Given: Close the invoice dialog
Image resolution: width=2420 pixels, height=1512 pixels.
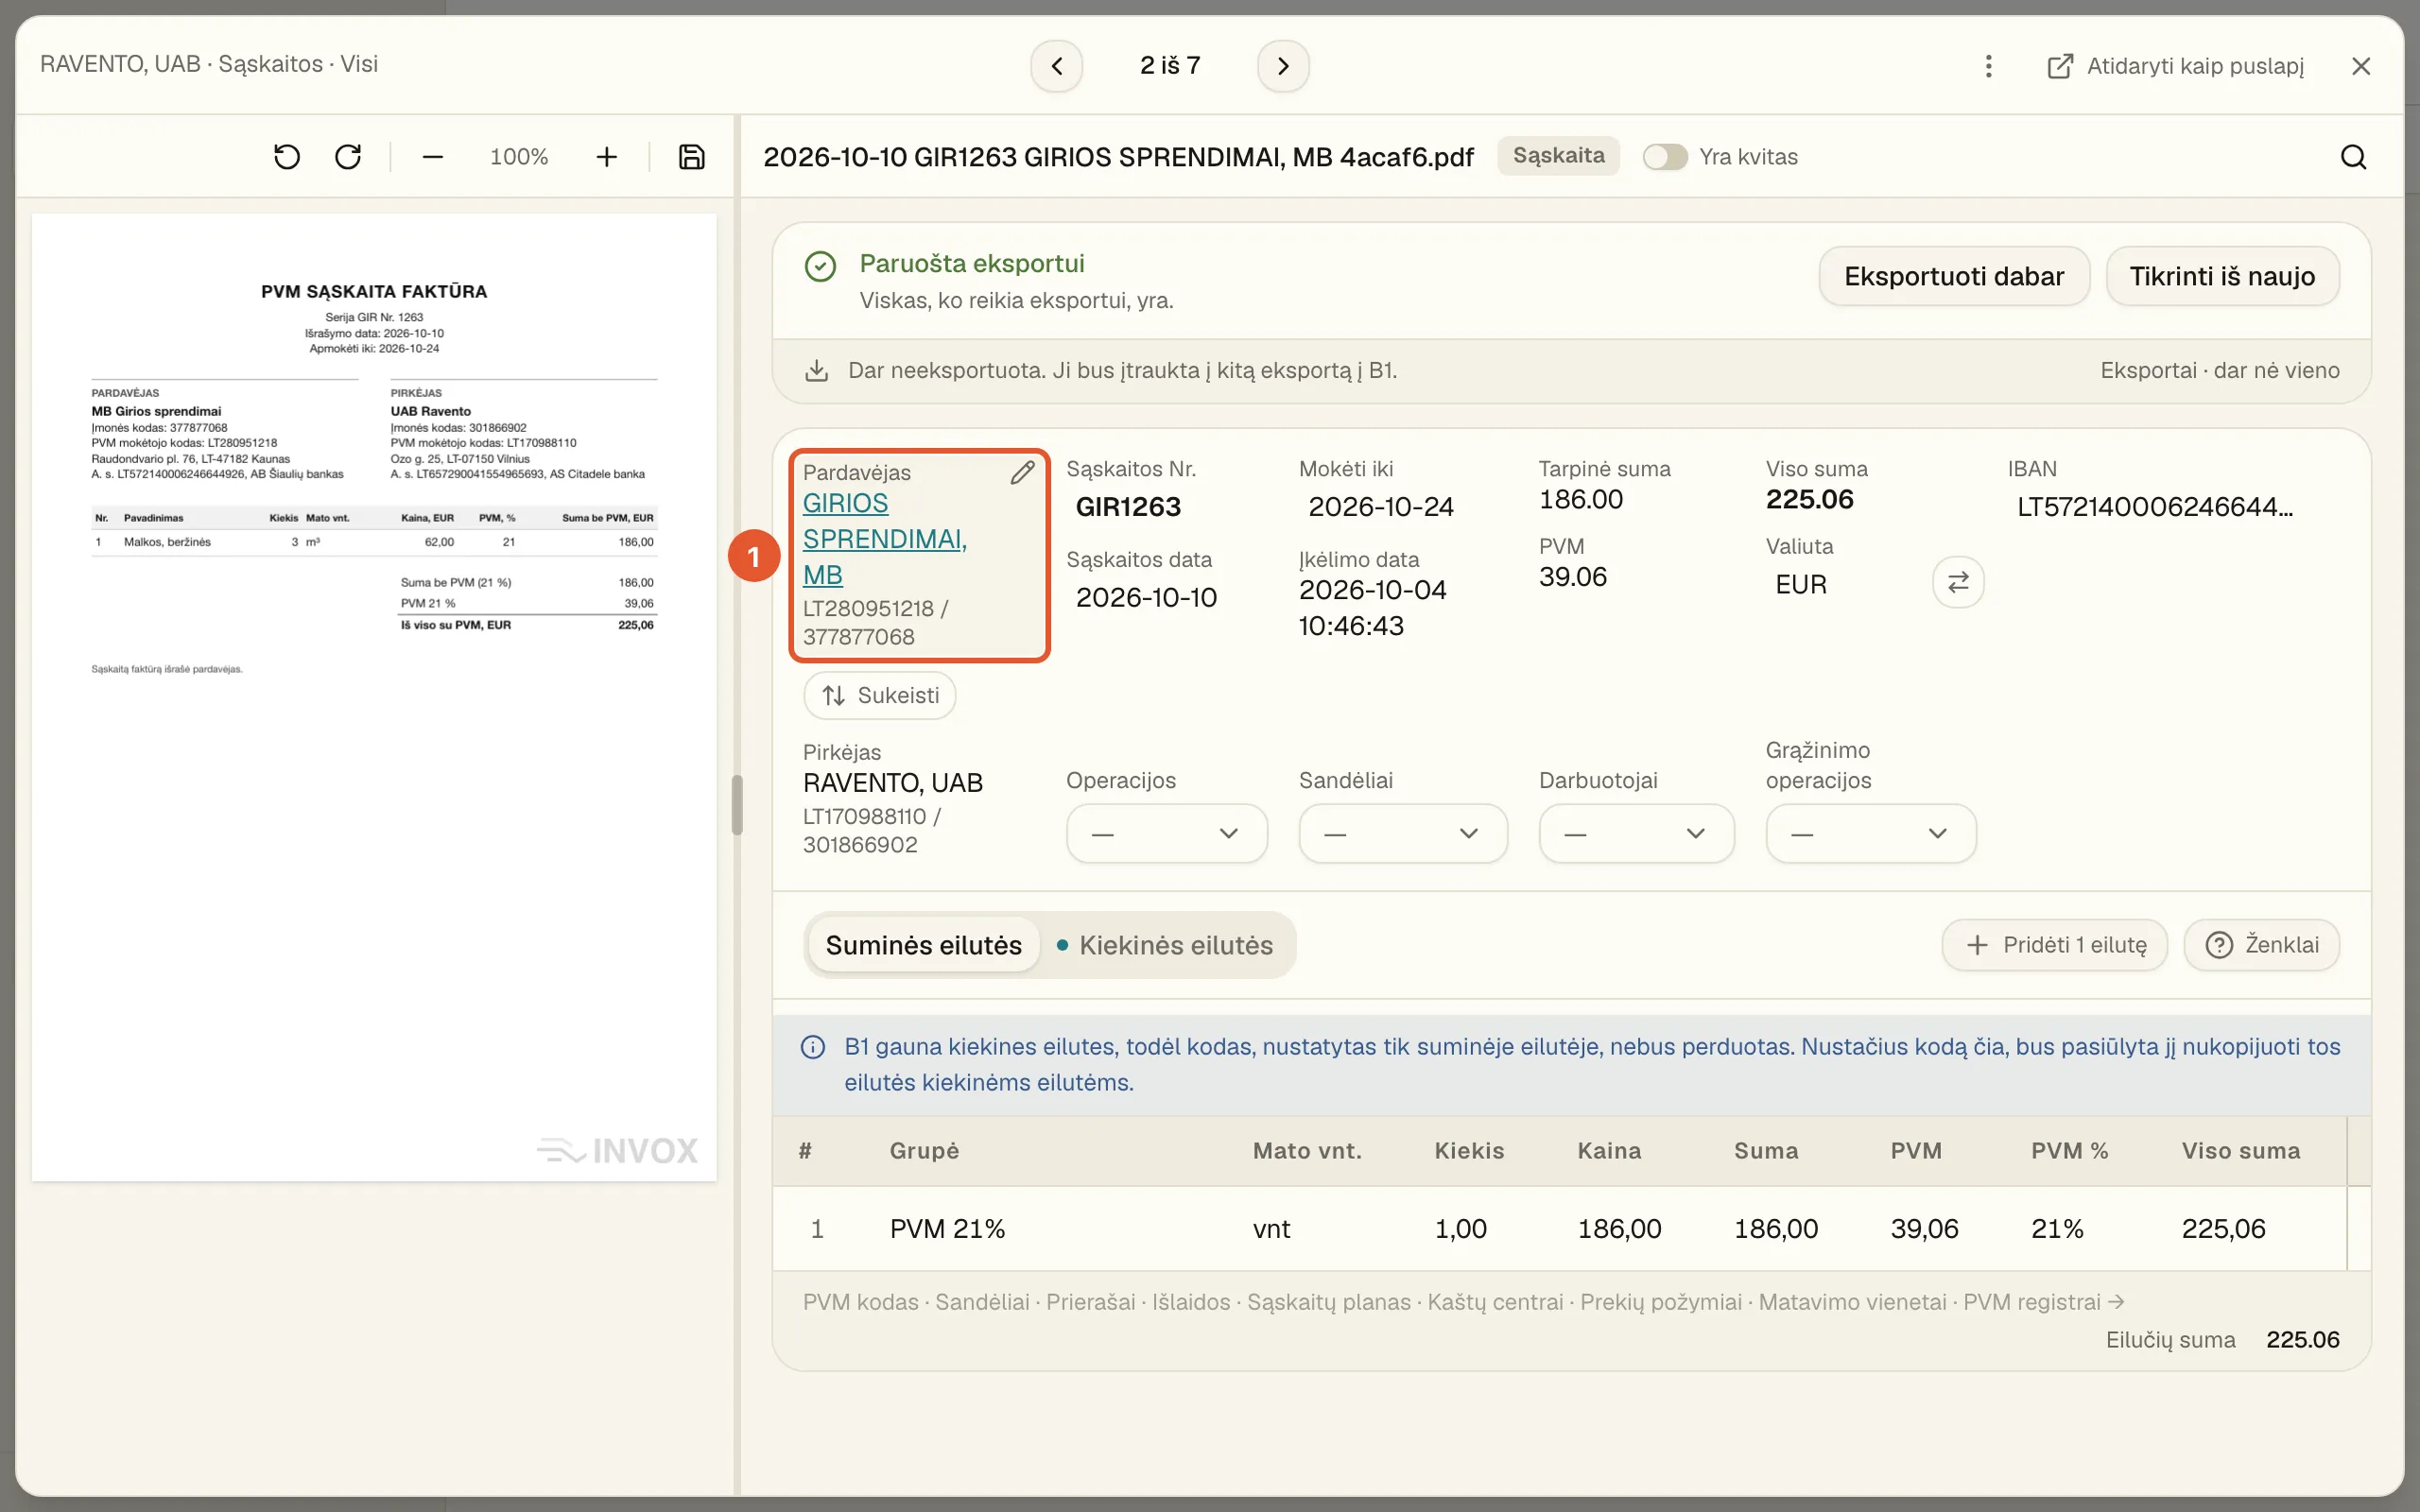Looking at the screenshot, I should click(2361, 66).
